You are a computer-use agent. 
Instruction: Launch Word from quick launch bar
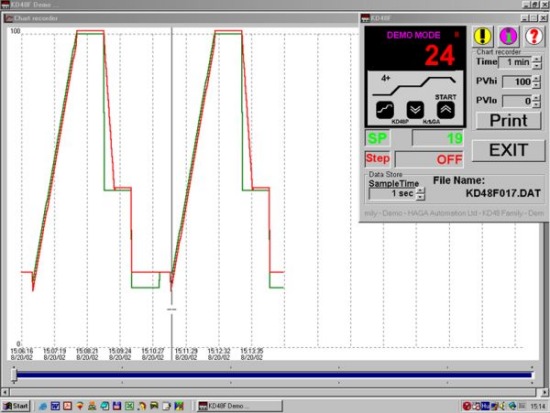pos(55,406)
